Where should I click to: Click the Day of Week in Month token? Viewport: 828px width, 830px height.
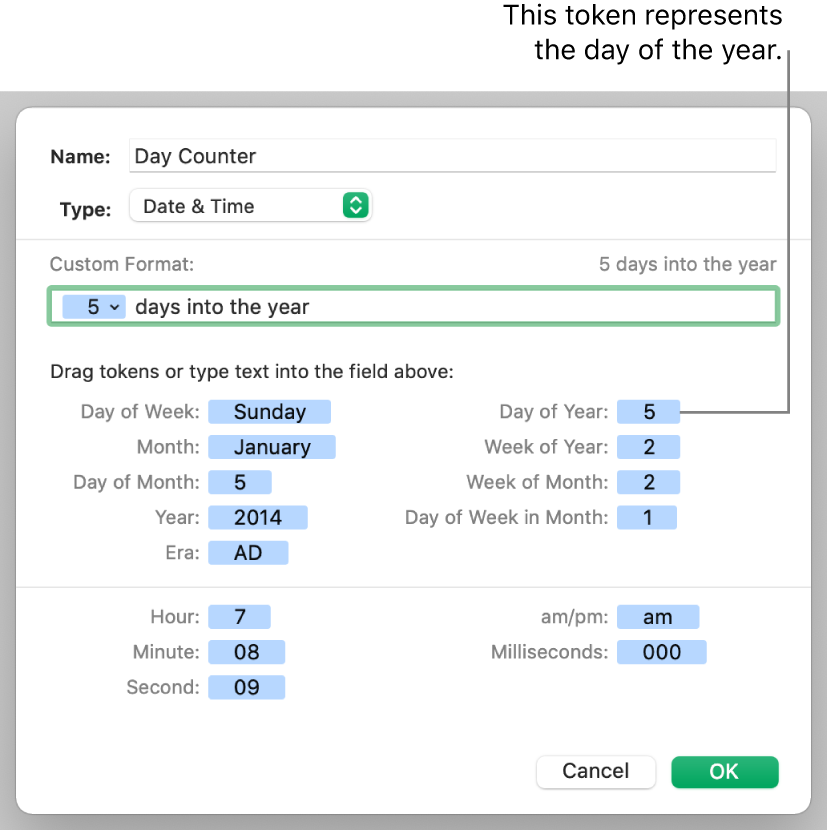point(647,517)
